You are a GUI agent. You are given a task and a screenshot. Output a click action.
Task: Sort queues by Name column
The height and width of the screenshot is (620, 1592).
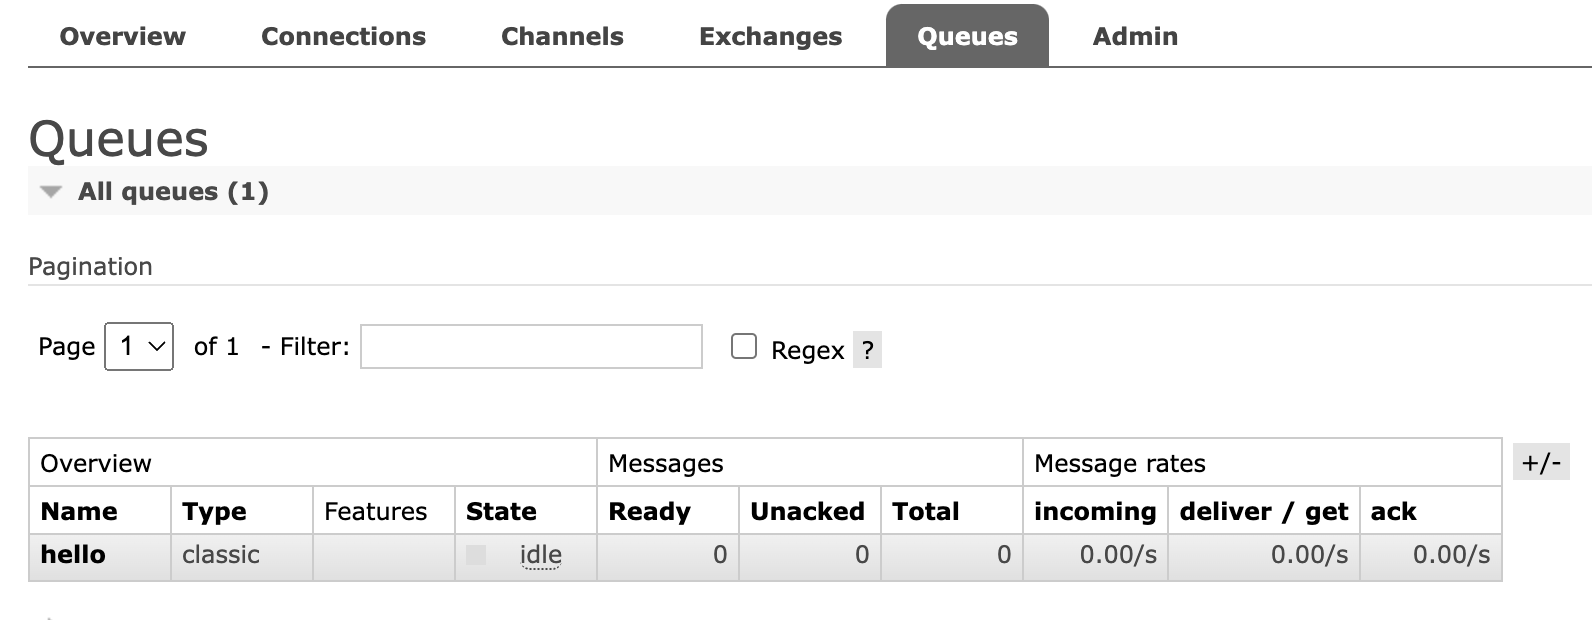point(79,512)
